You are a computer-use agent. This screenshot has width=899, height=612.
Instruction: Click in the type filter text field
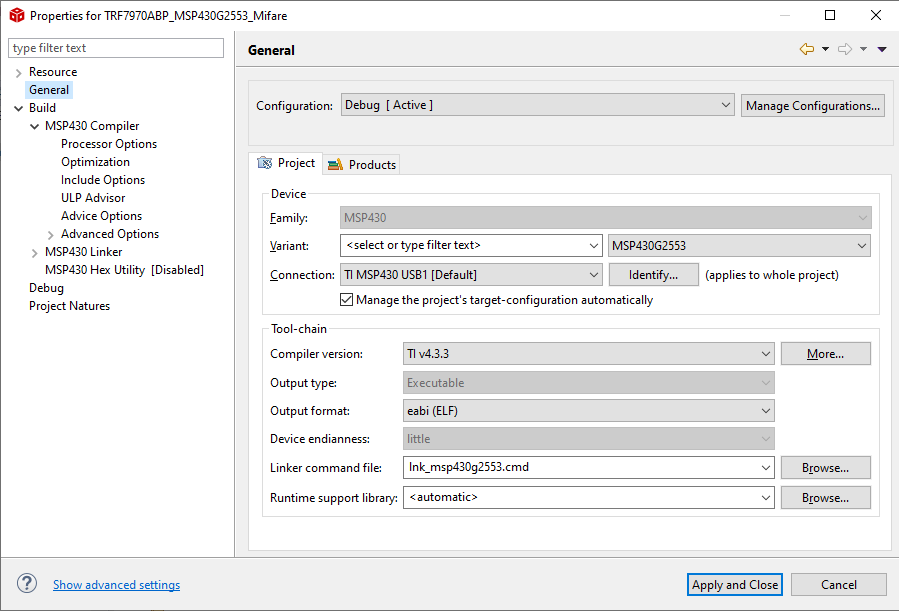pyautogui.click(x=116, y=48)
